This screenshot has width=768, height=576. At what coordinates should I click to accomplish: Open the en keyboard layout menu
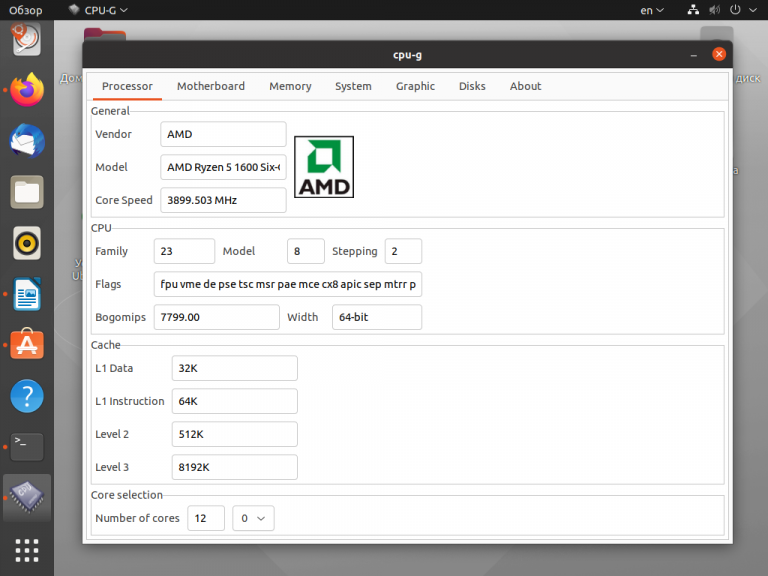coord(652,10)
